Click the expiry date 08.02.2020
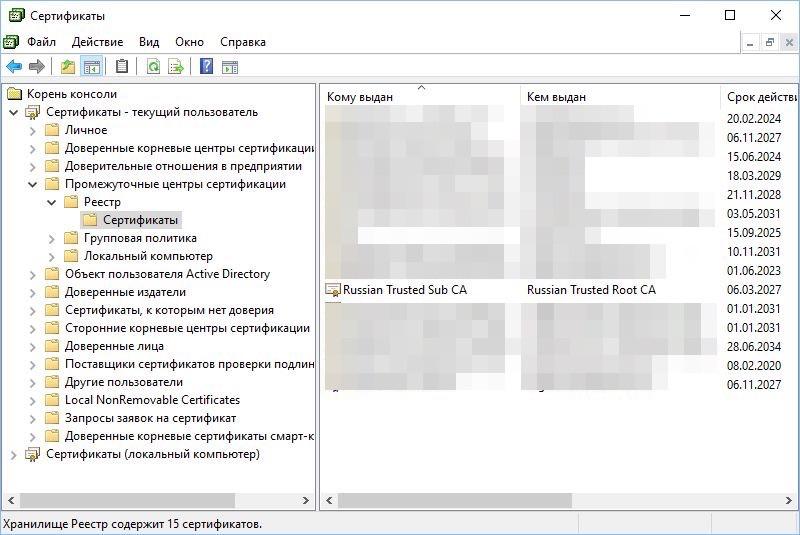 (x=754, y=366)
